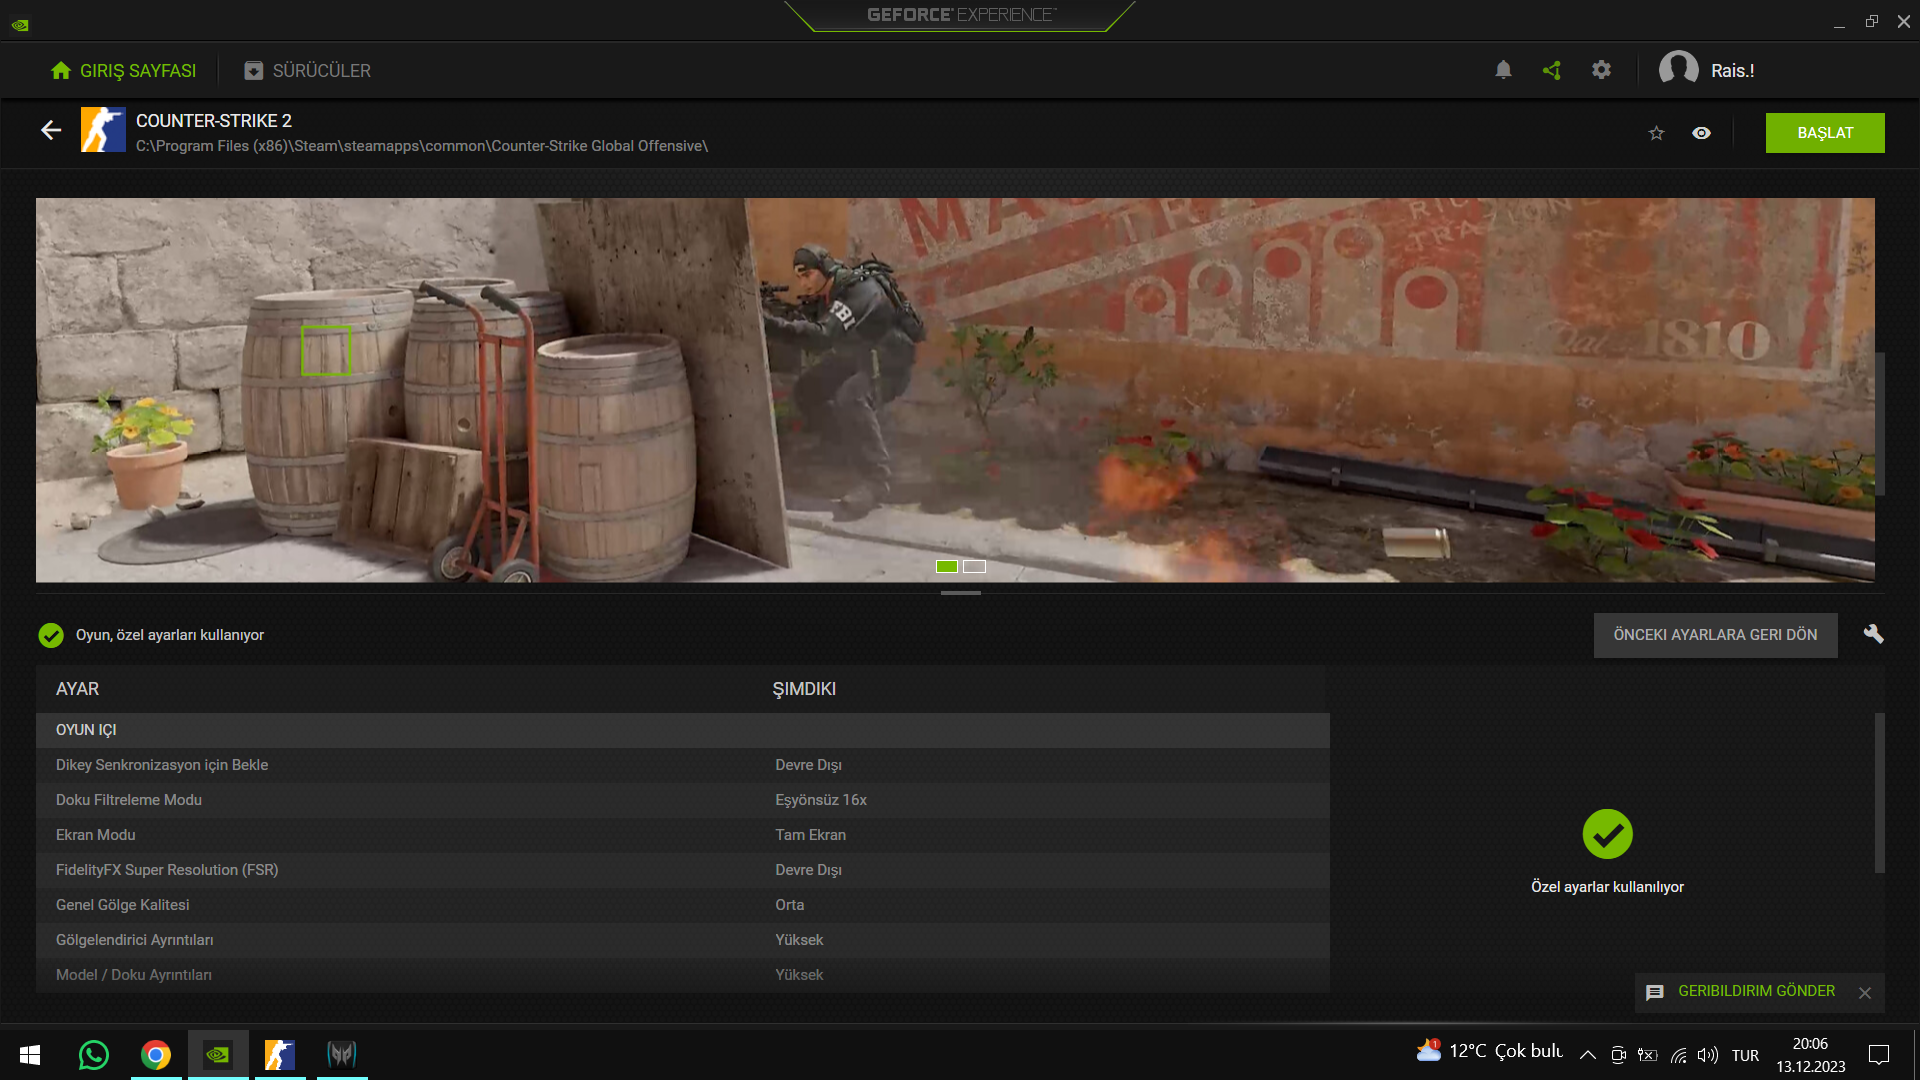
Task: Click ÖNCEKİ AYARLARA GERİ DÖN button
Action: pyautogui.click(x=1715, y=635)
